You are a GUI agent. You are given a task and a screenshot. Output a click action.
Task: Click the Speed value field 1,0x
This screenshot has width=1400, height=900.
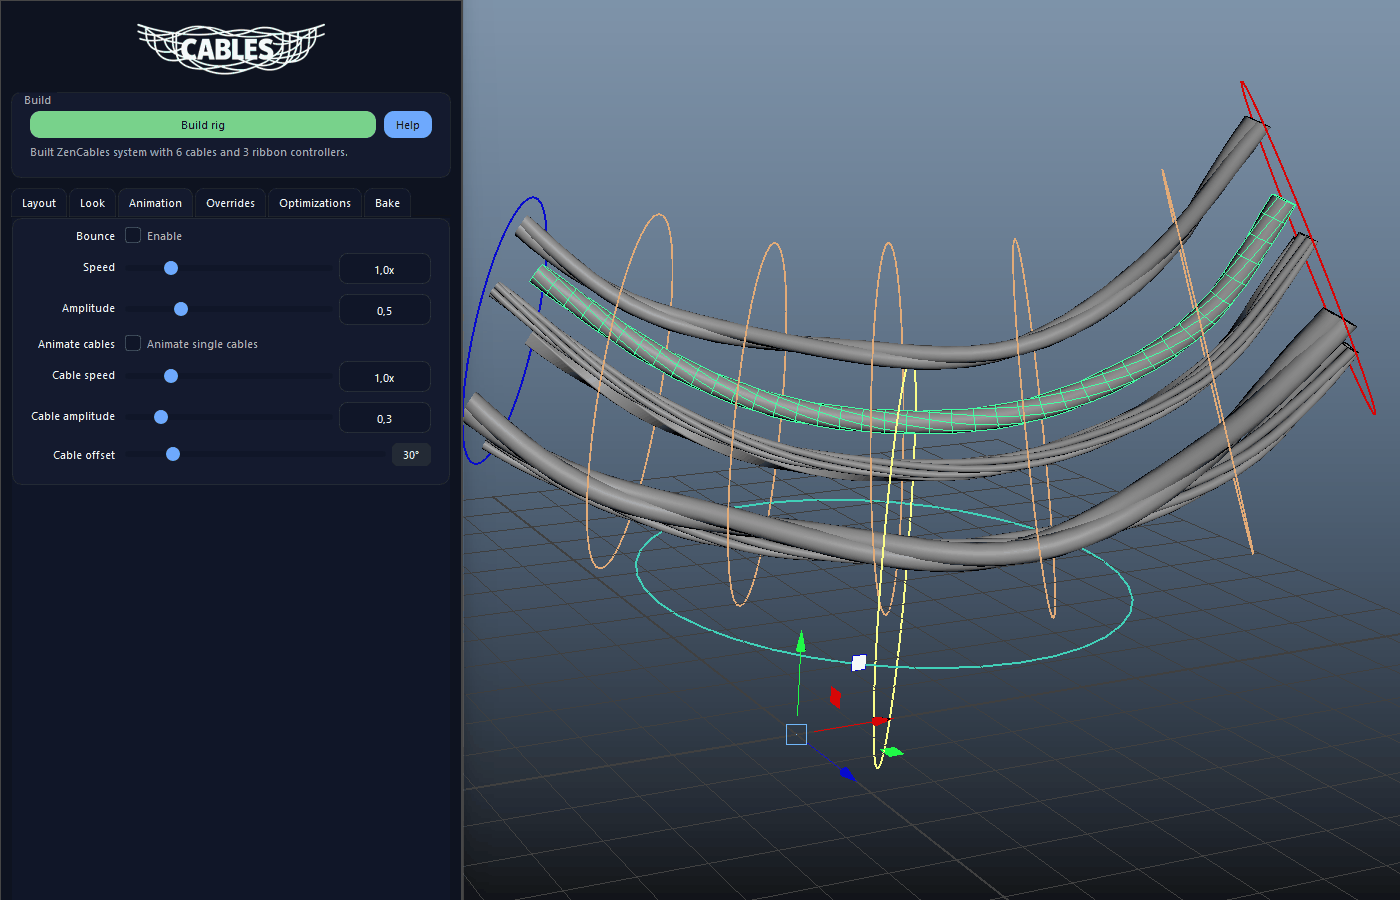point(385,269)
